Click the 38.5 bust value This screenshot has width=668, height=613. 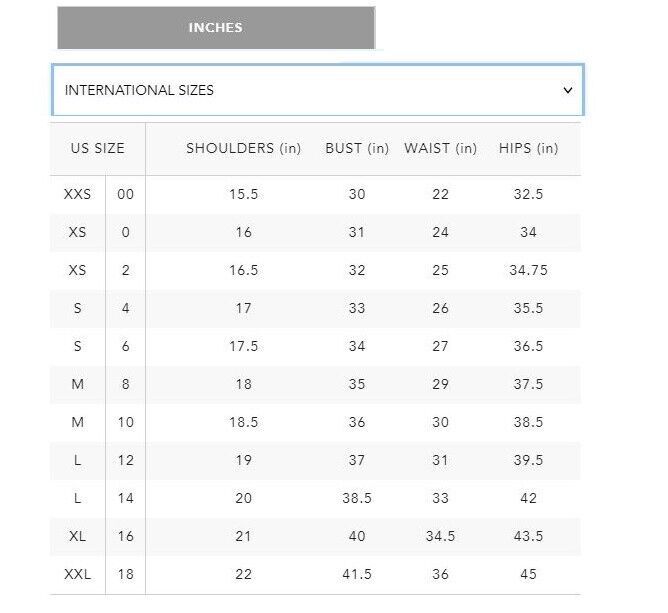coord(357,498)
